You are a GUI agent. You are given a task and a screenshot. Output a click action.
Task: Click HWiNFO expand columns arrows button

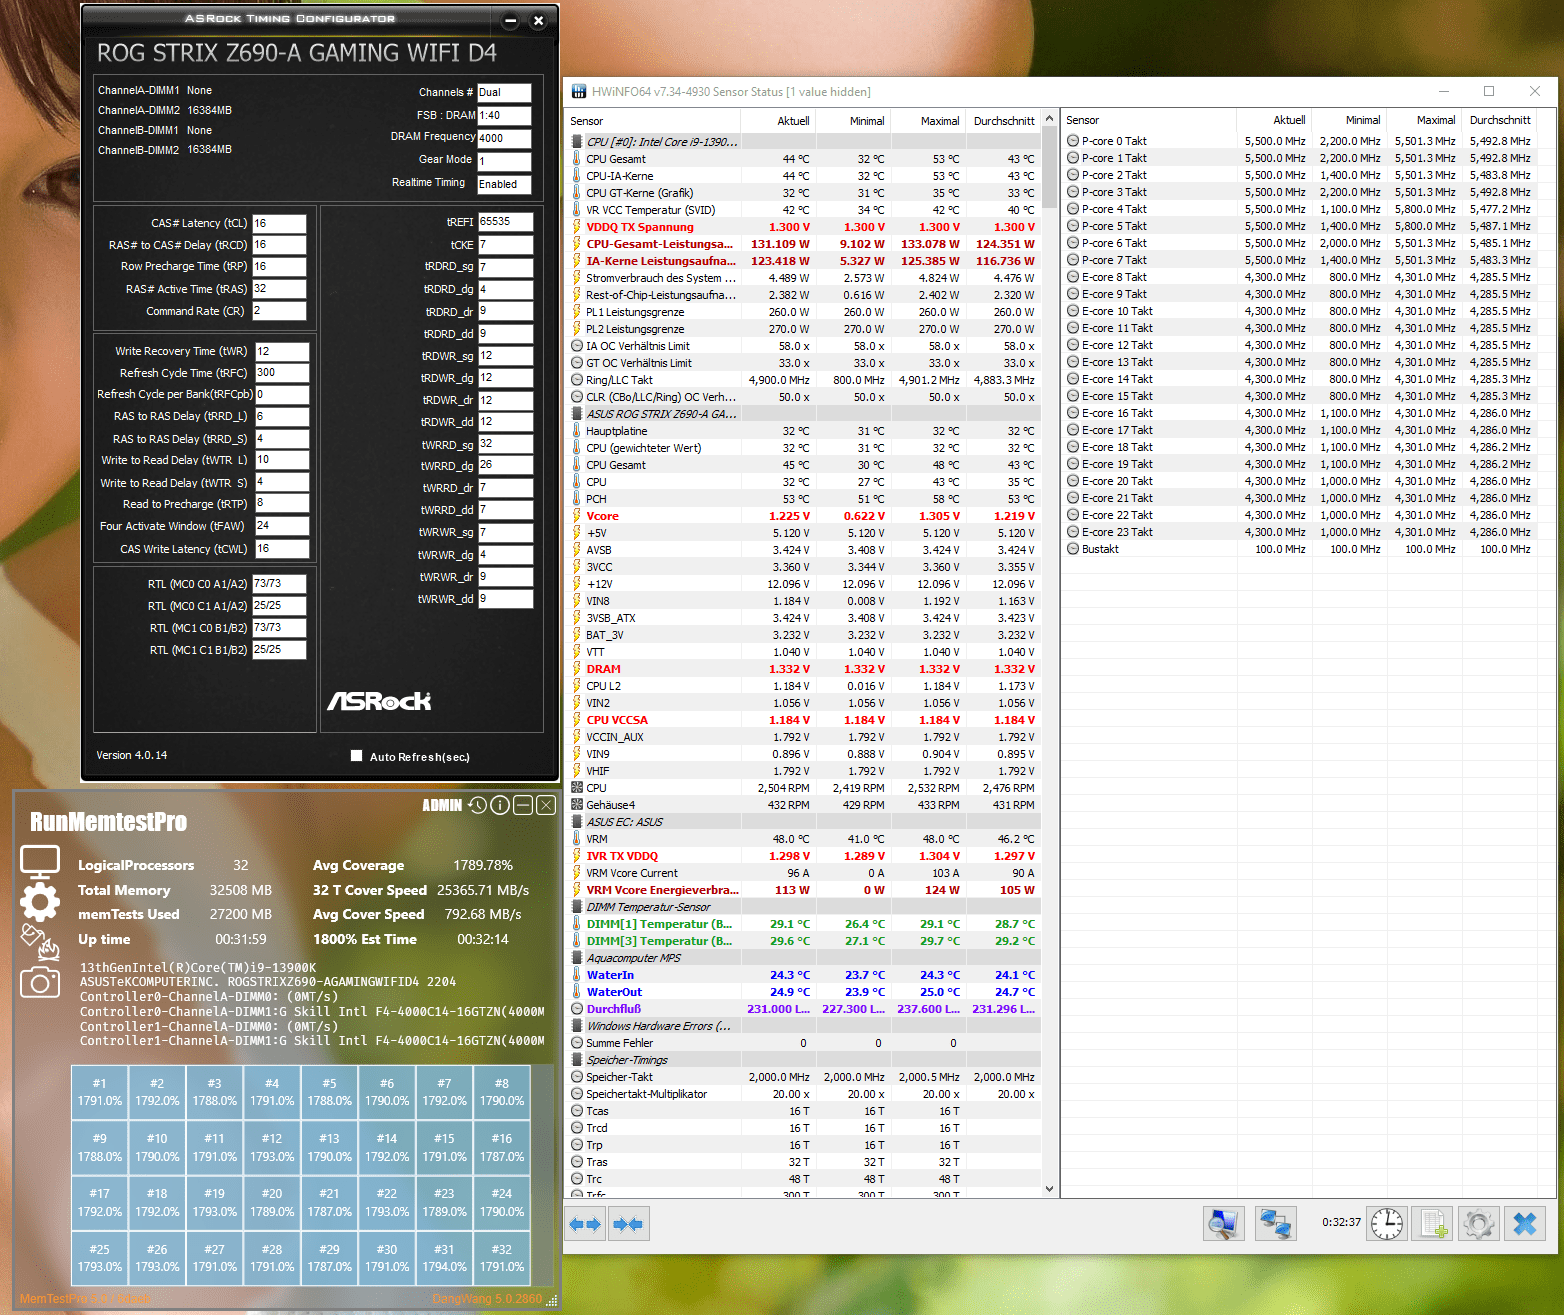(x=585, y=1224)
